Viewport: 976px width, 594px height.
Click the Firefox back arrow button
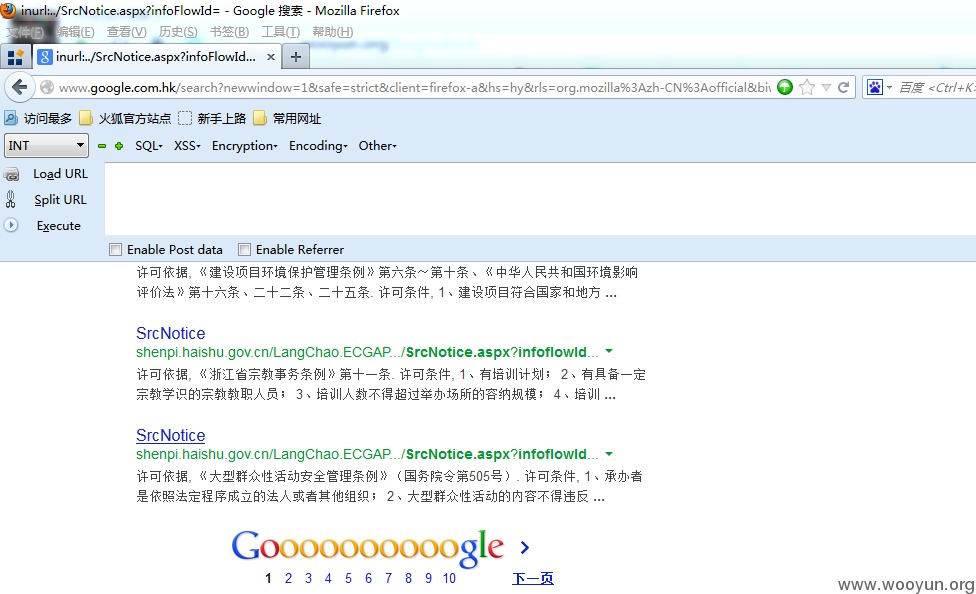19,87
